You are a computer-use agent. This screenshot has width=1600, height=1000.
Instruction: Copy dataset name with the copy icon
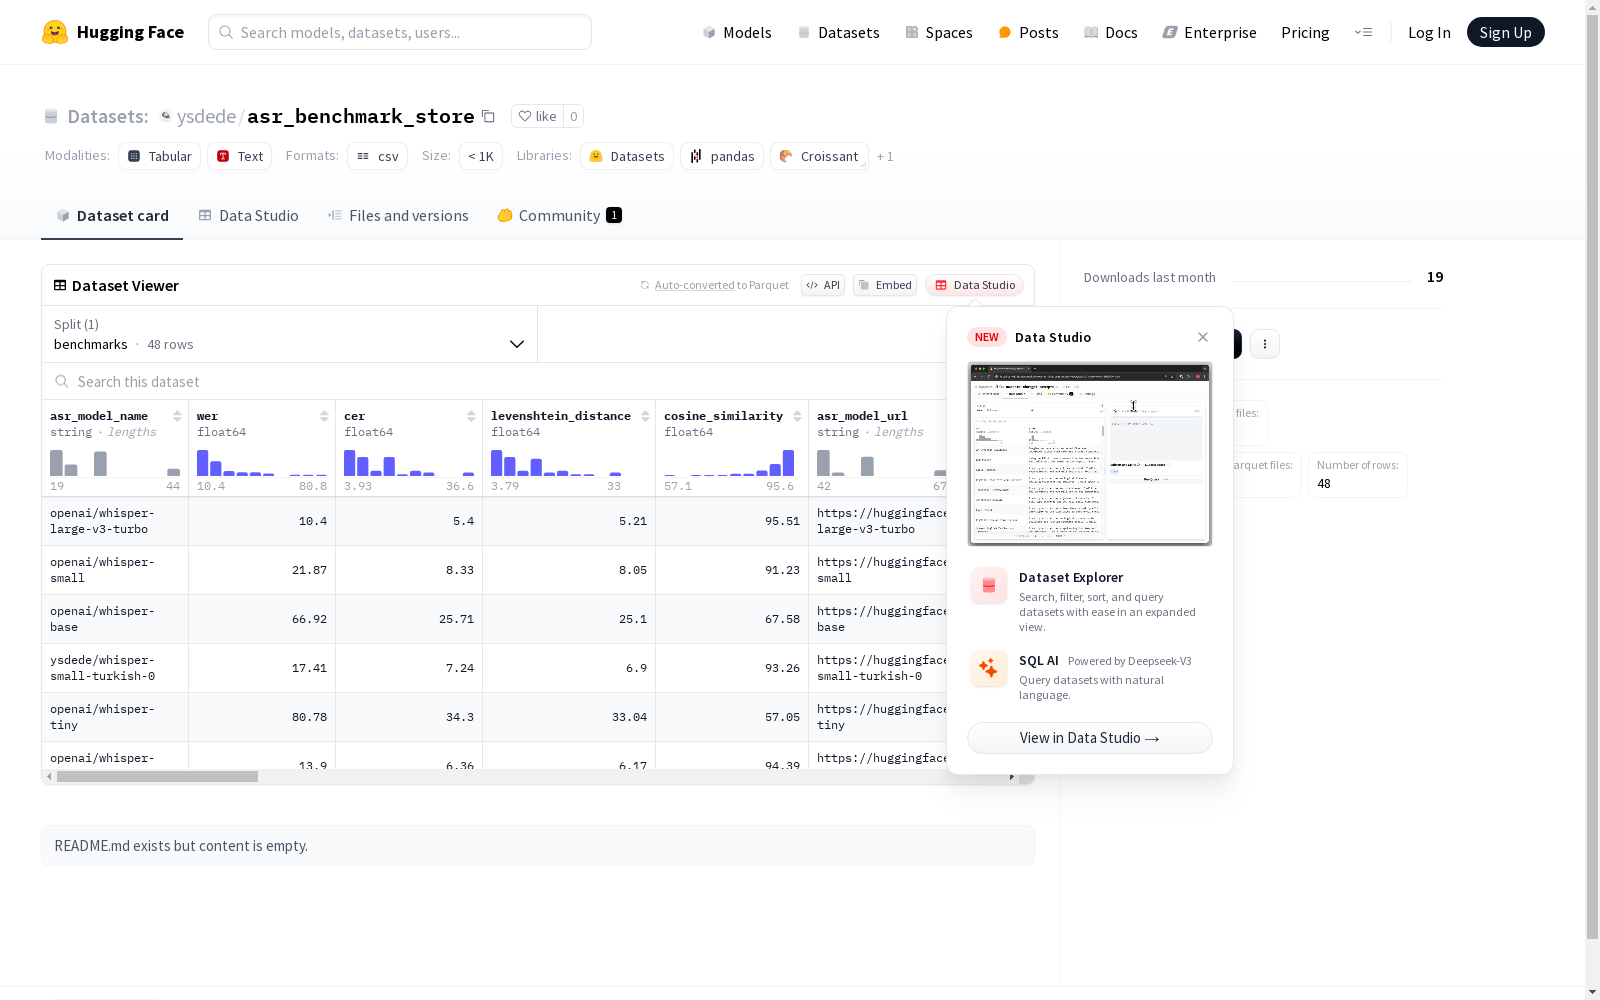tap(488, 116)
